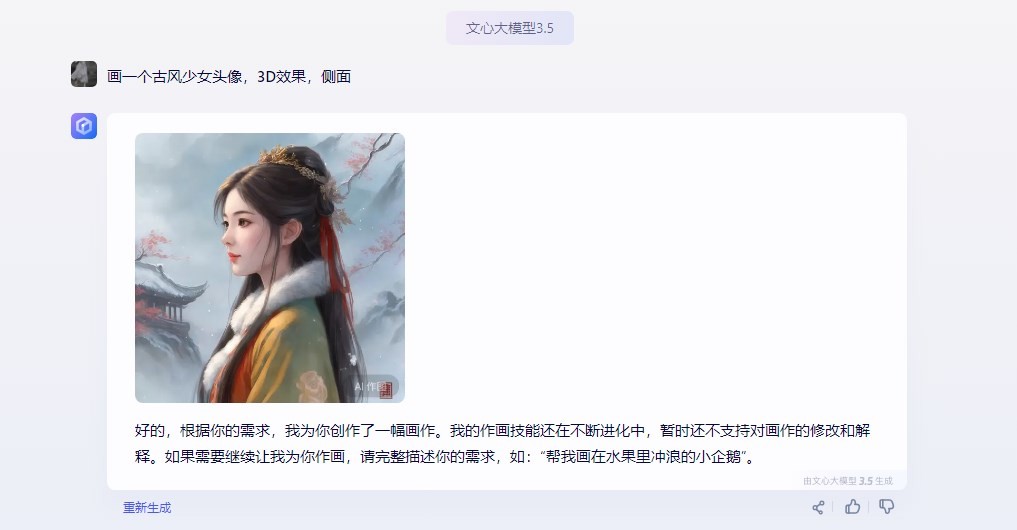
Task: Click the response line starting with 好的，根据你的需求
Action: coord(503,431)
